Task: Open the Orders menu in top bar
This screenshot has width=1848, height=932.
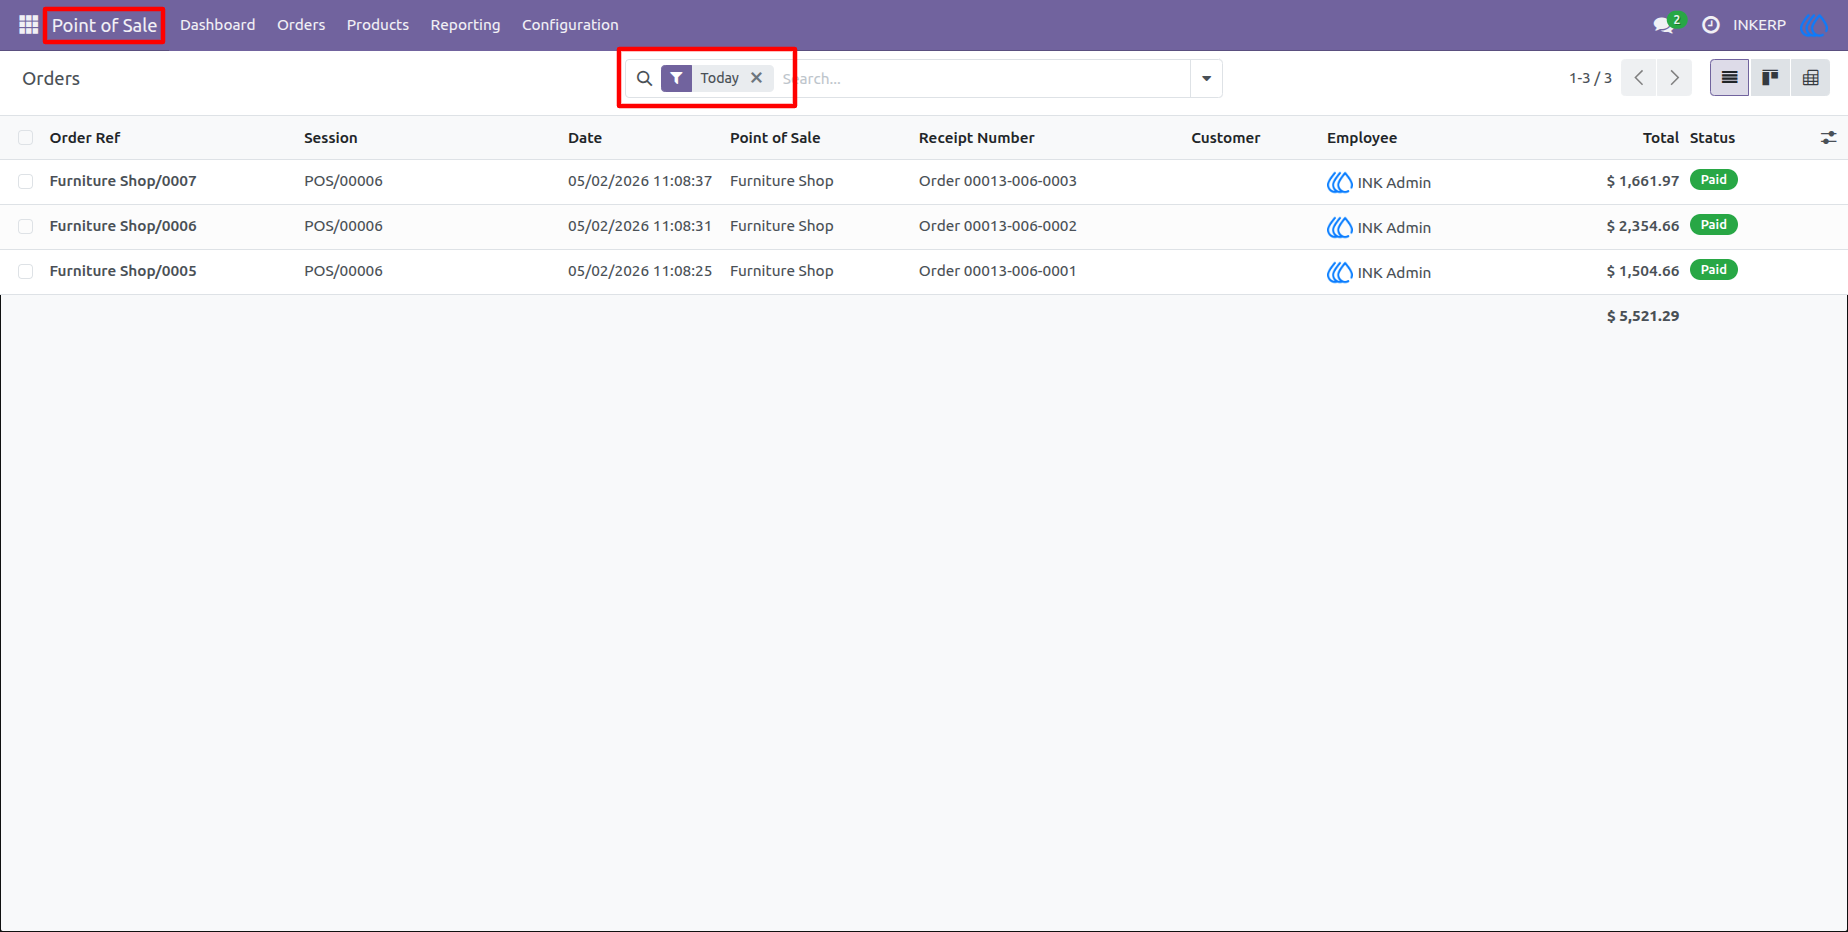Action: coord(301,24)
